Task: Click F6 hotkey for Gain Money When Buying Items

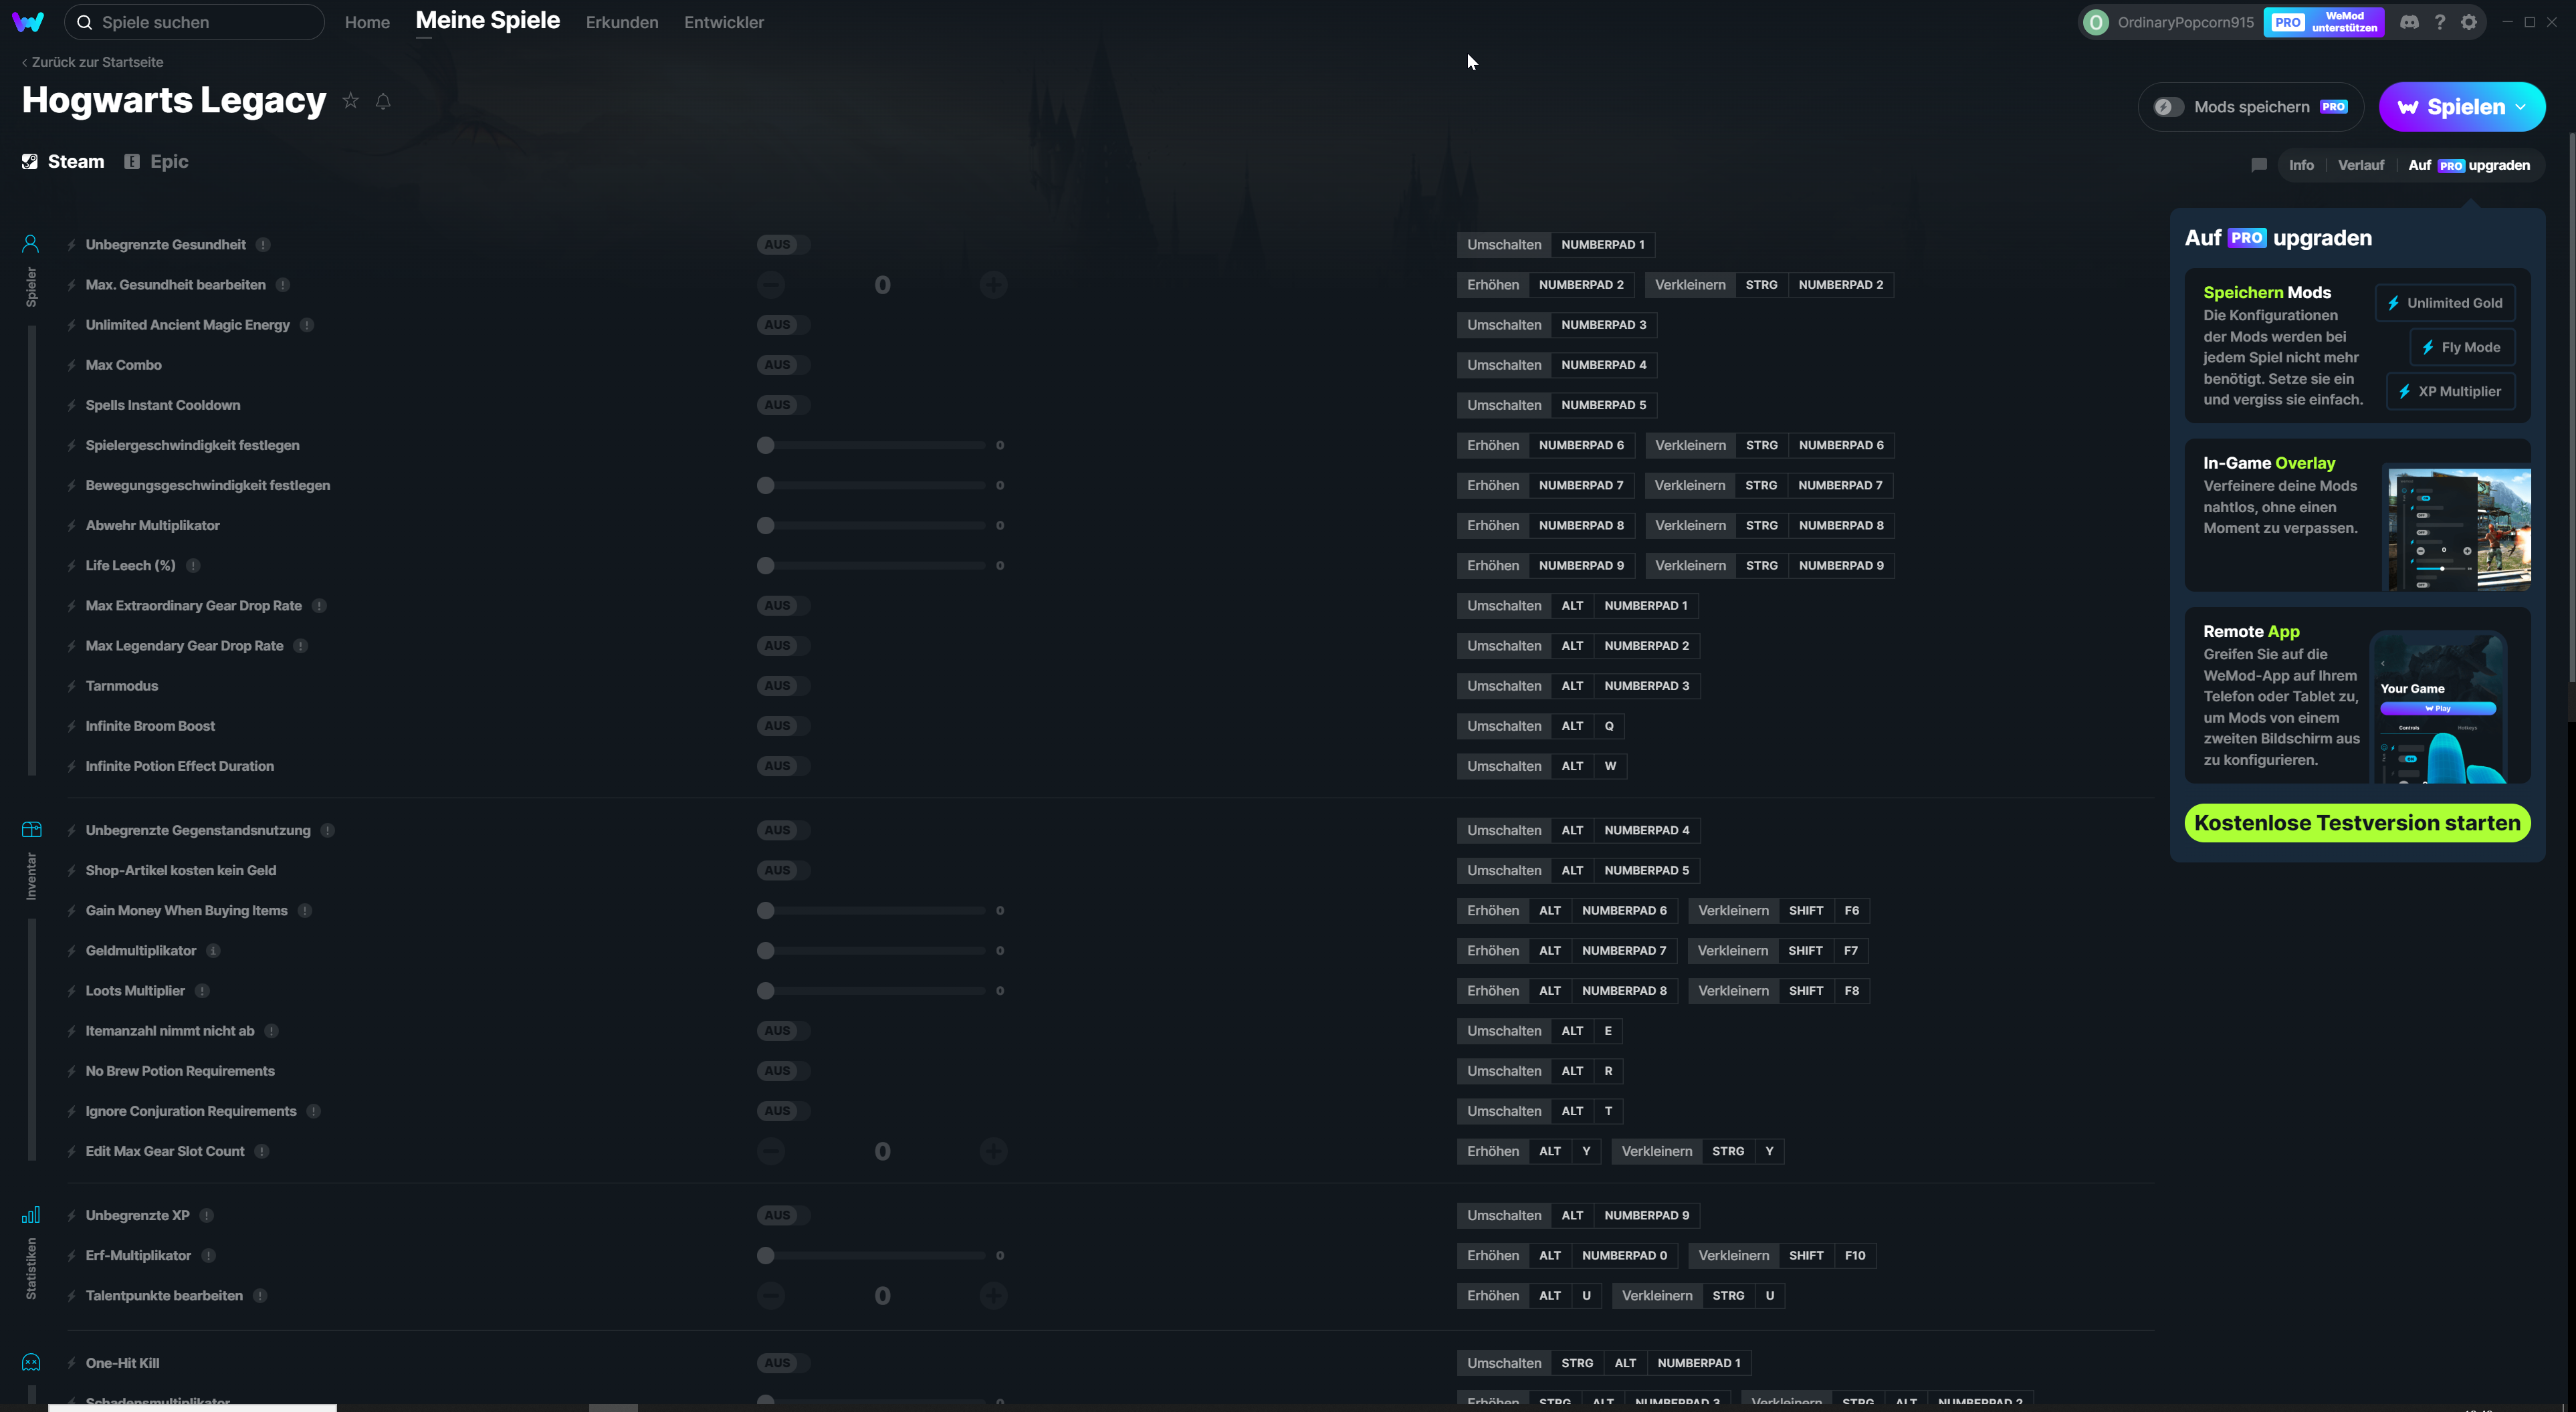Action: pyautogui.click(x=1852, y=911)
